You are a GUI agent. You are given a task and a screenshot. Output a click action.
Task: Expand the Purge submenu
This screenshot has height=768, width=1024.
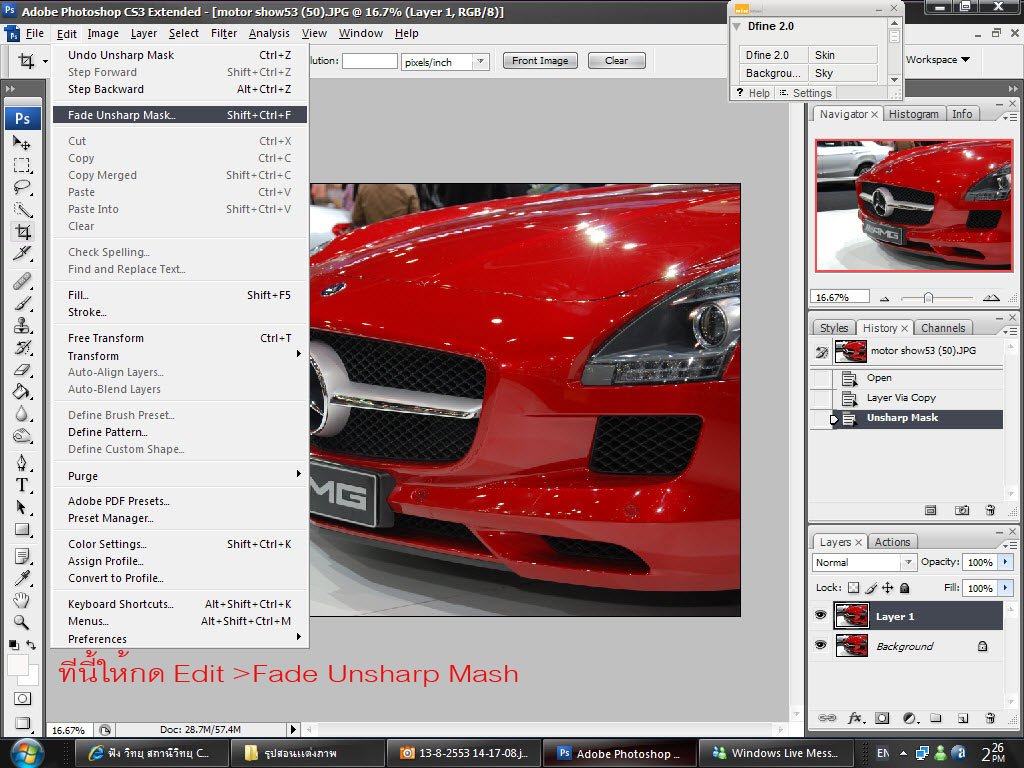coord(180,475)
